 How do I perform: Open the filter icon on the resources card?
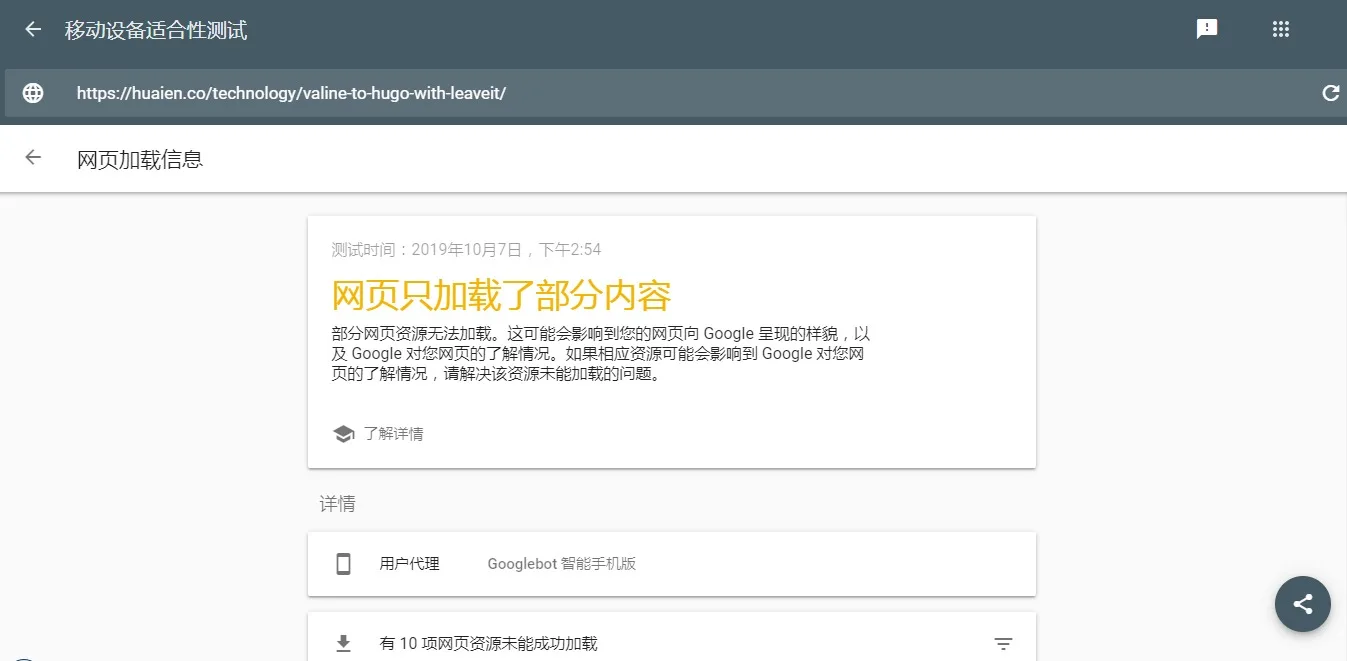[x=1003, y=641]
